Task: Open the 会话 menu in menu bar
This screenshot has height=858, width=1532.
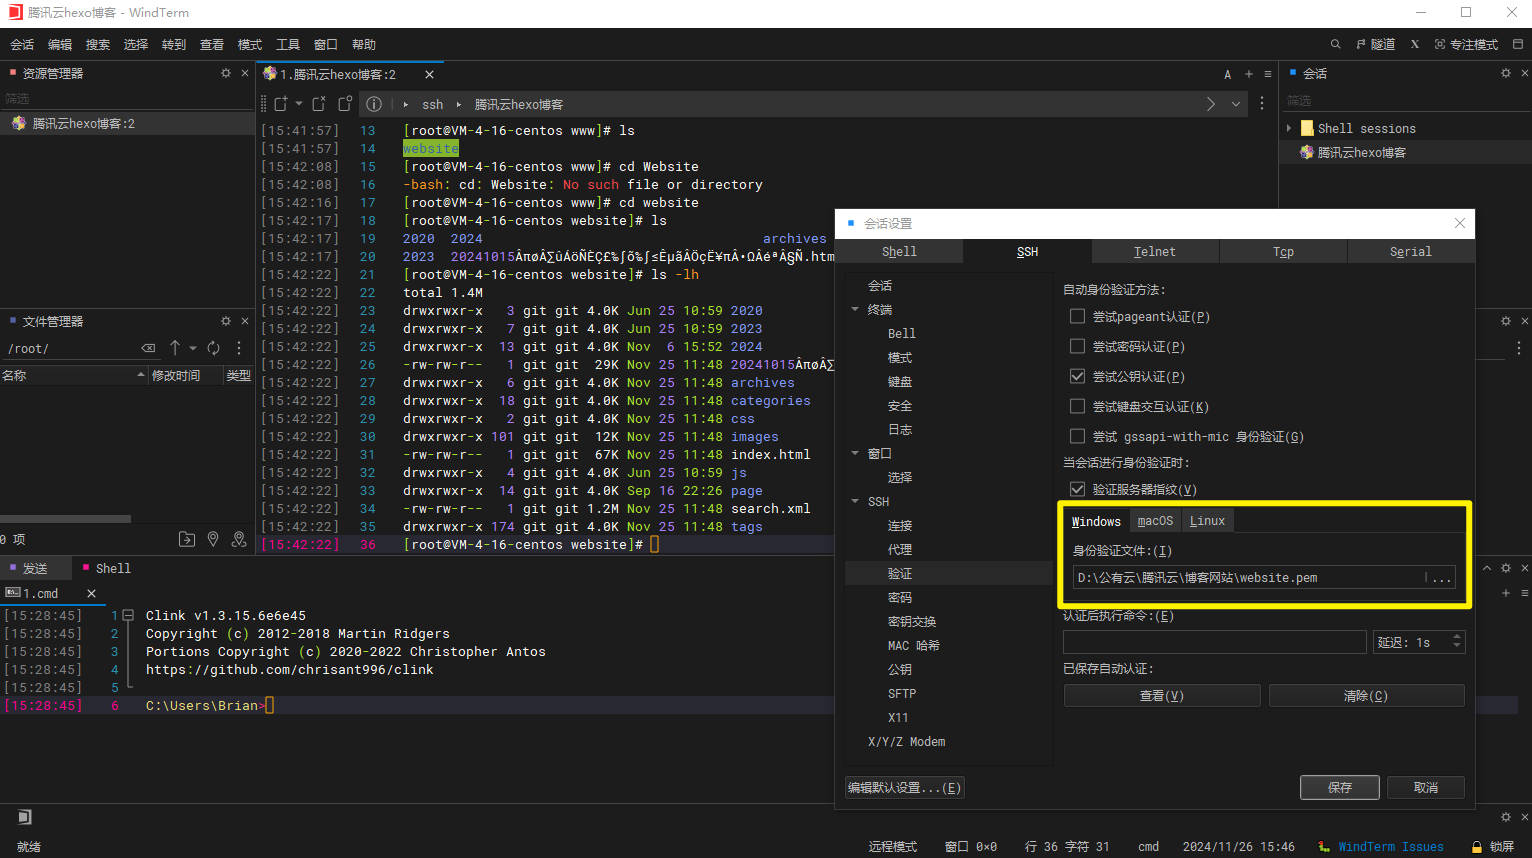Action: click(22, 44)
